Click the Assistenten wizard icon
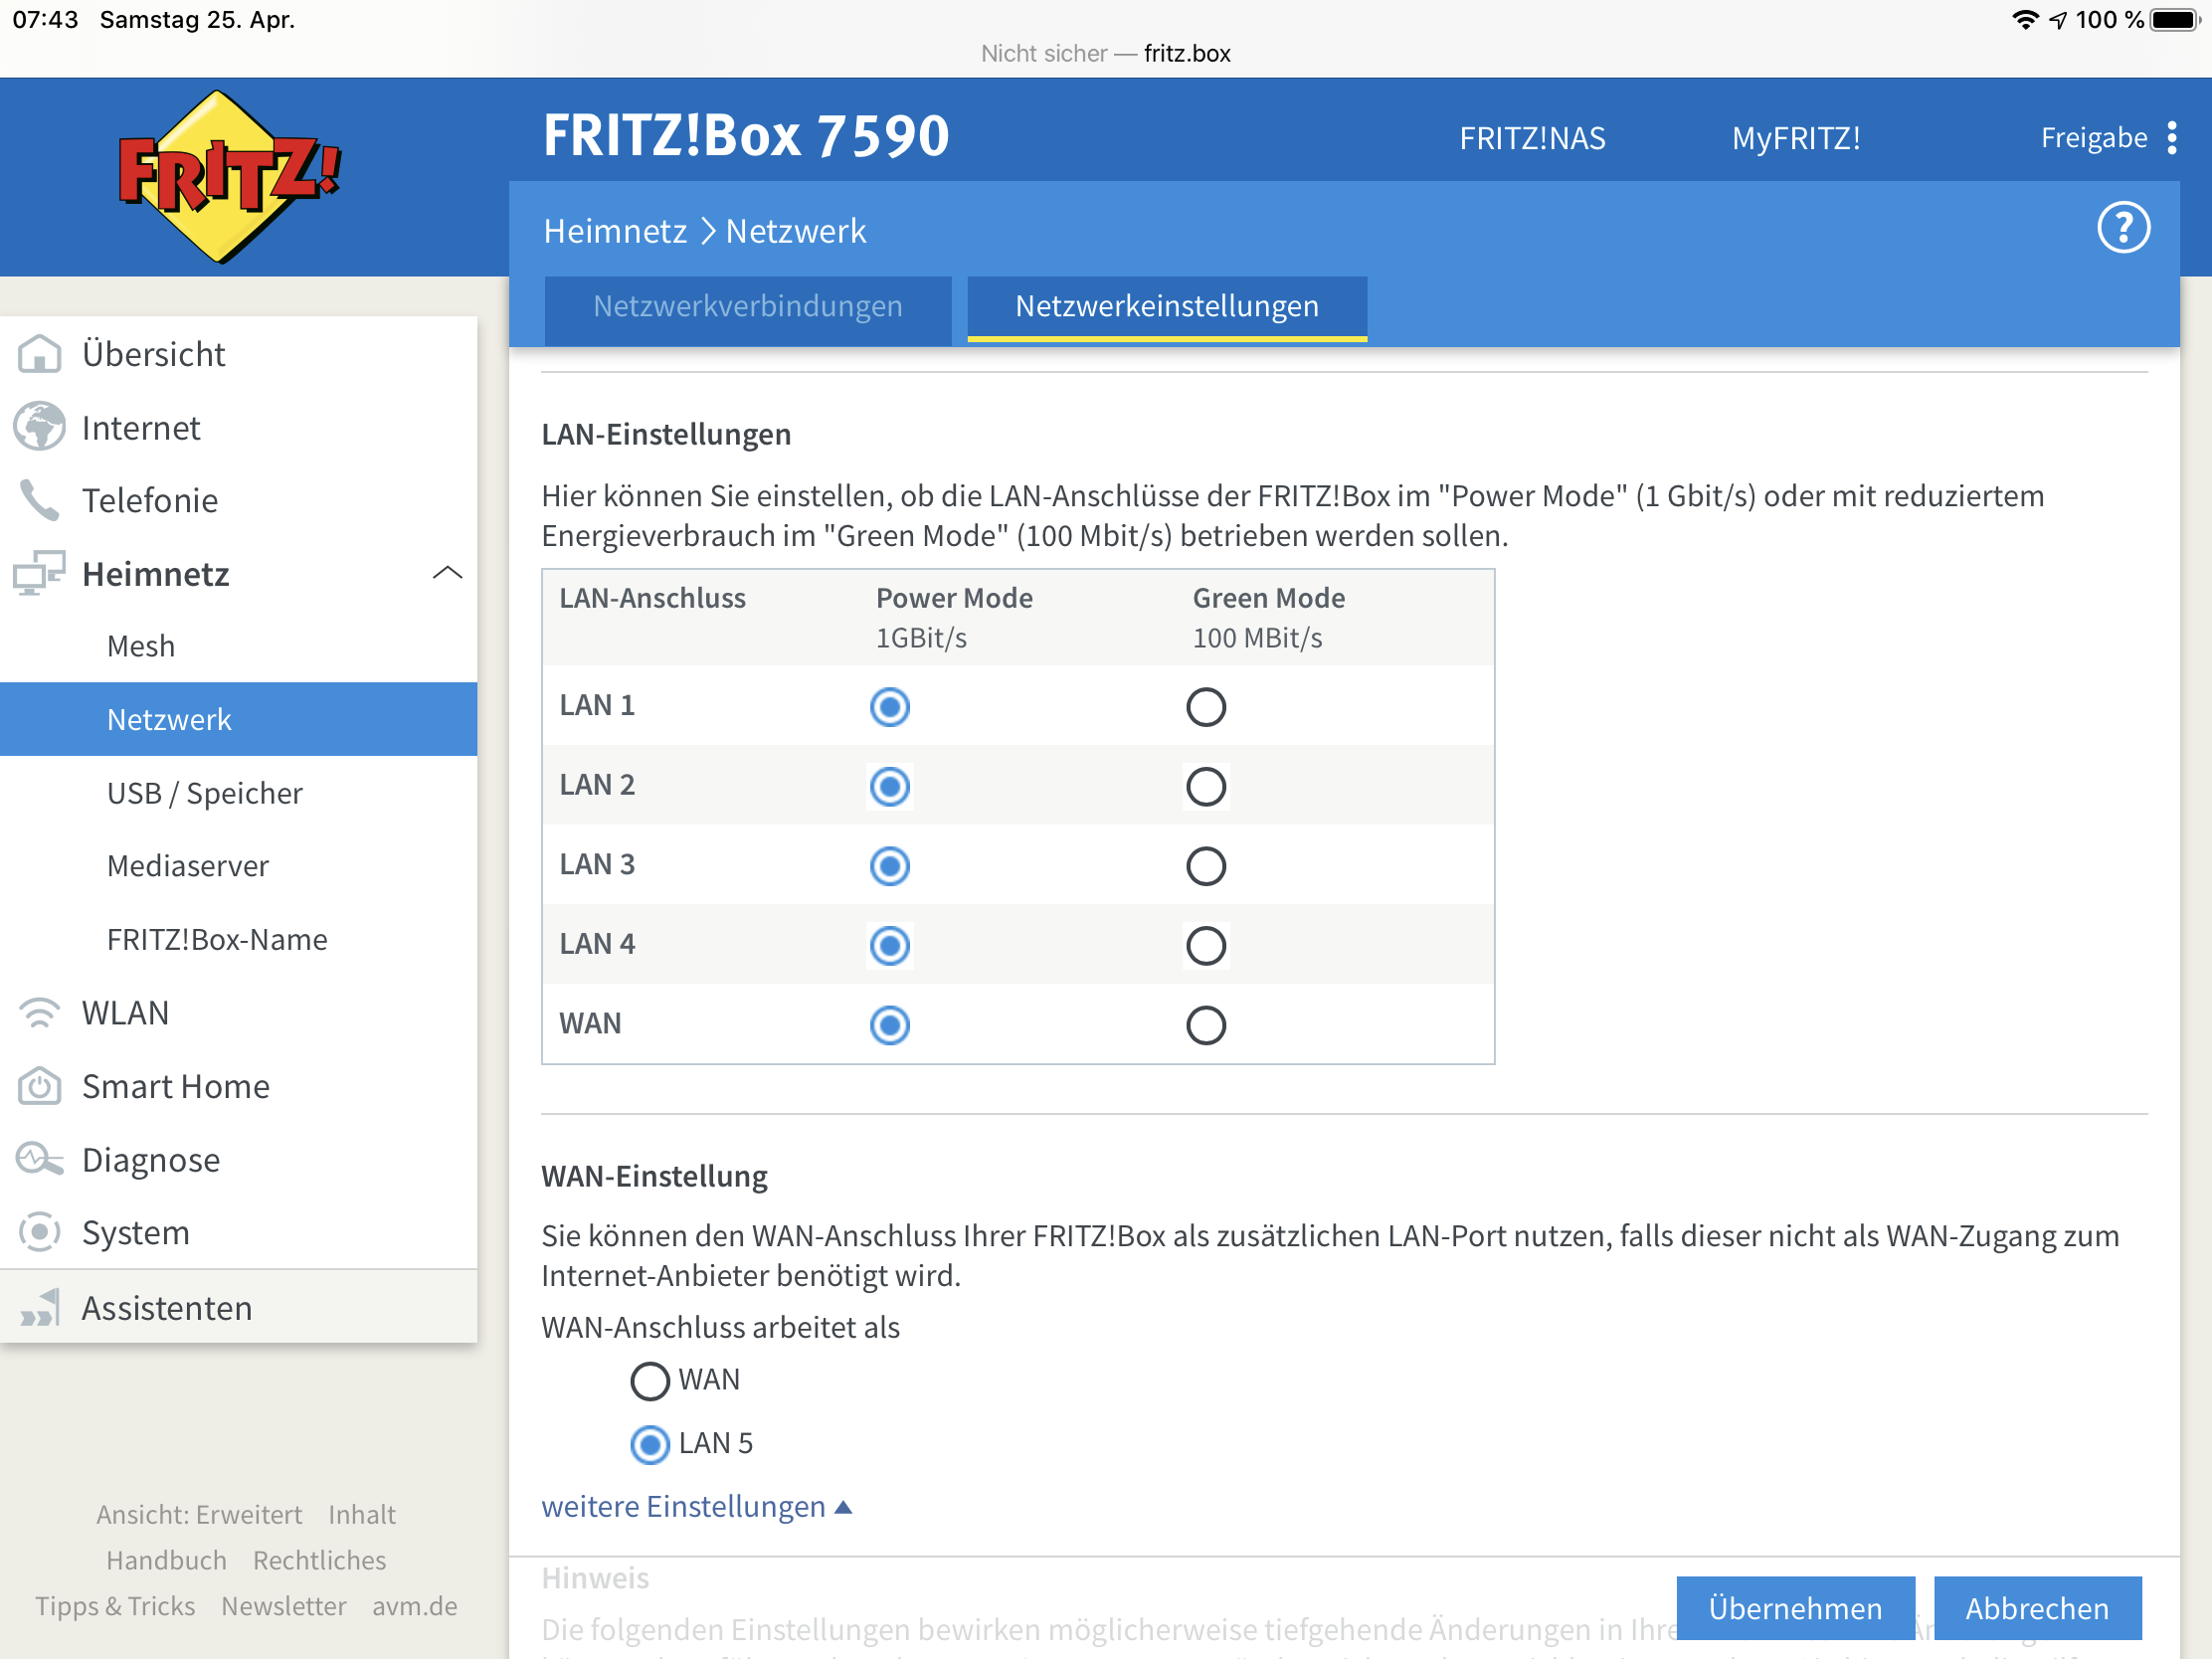 click(40, 1307)
